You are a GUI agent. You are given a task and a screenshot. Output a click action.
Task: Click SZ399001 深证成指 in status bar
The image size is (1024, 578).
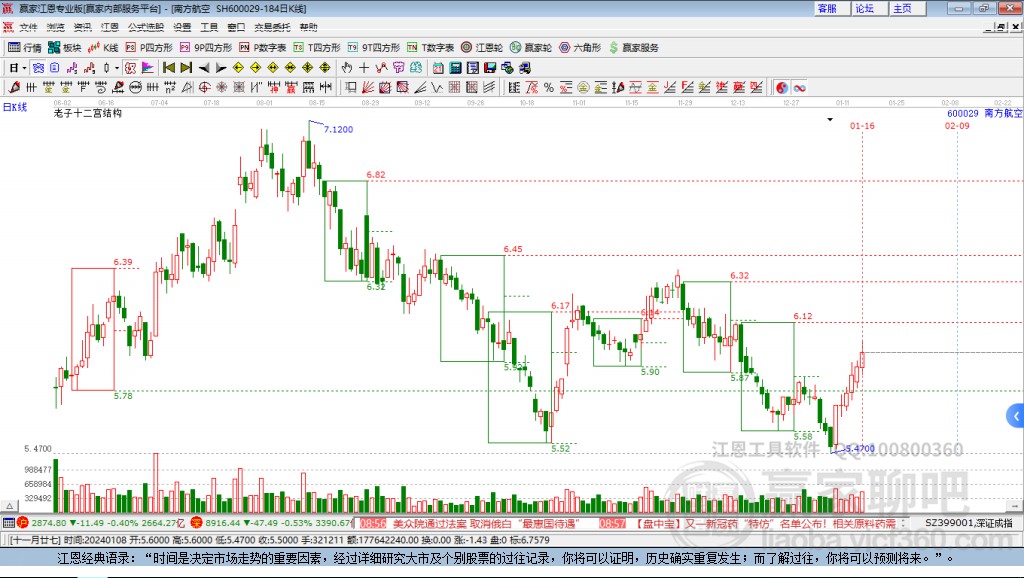coord(968,522)
